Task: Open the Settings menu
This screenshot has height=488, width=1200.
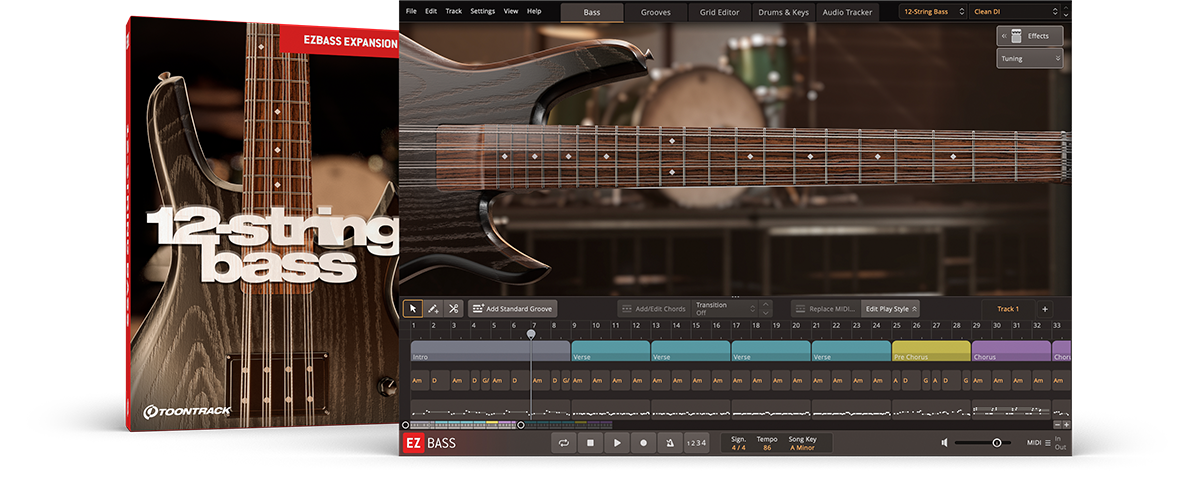Action: [x=482, y=11]
